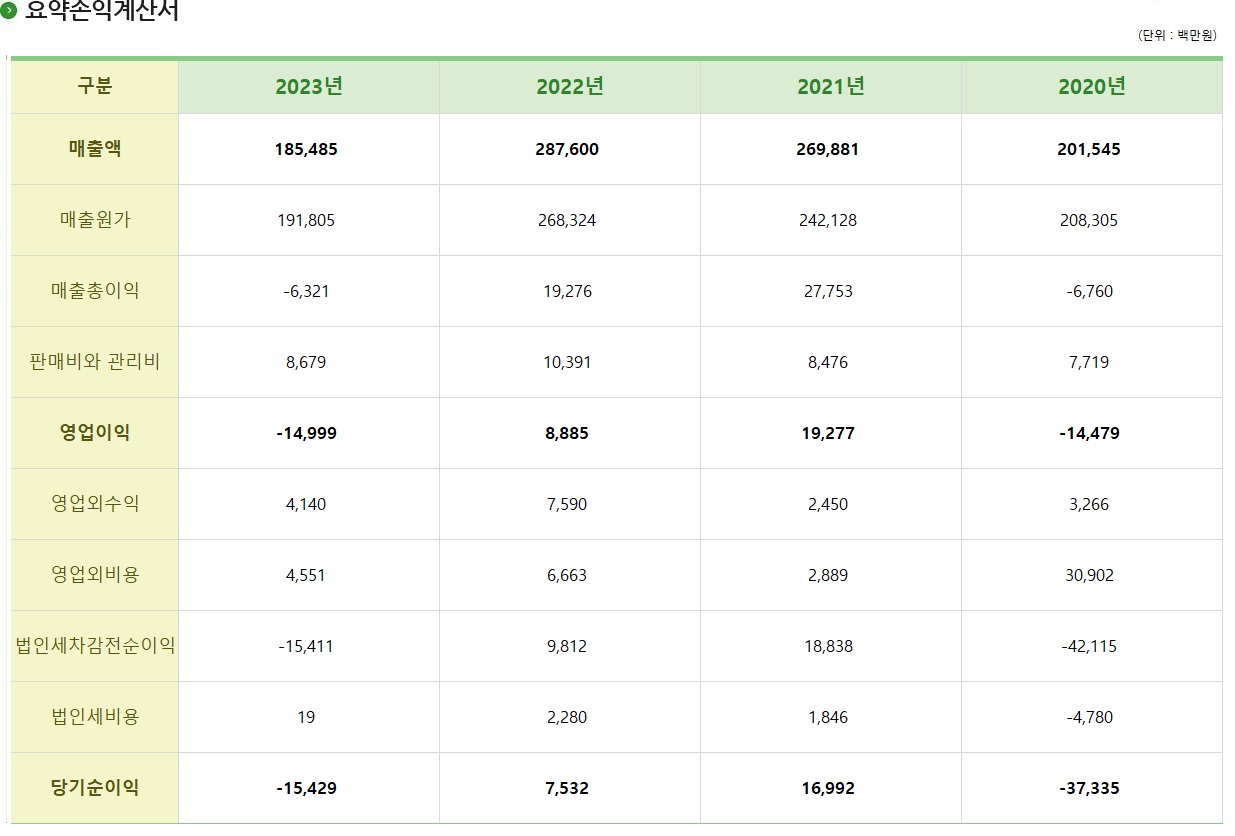Select the 법인세비용 row label
The width and height of the screenshot is (1235, 836).
(95, 717)
